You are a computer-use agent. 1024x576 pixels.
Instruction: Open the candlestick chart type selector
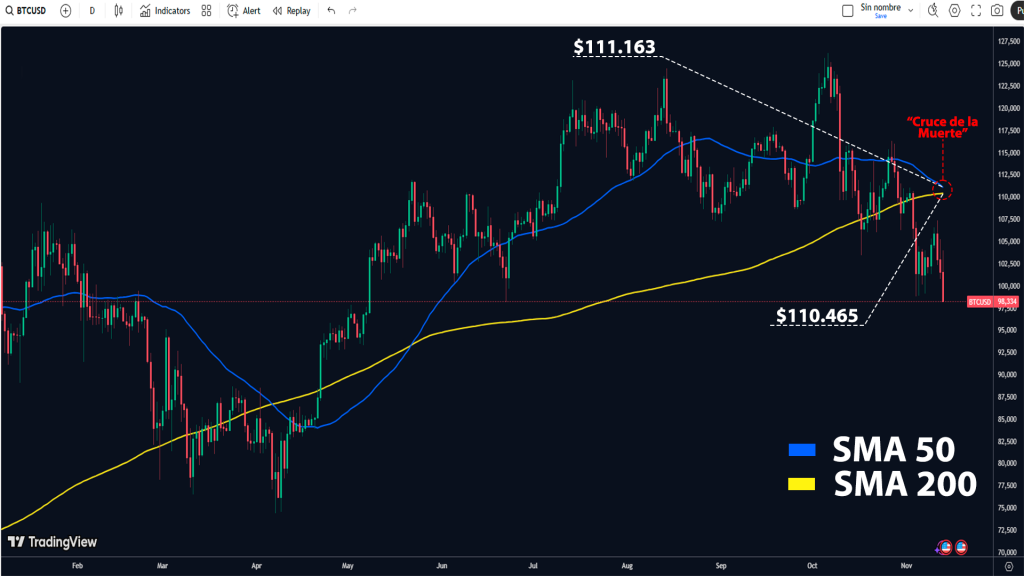119,11
